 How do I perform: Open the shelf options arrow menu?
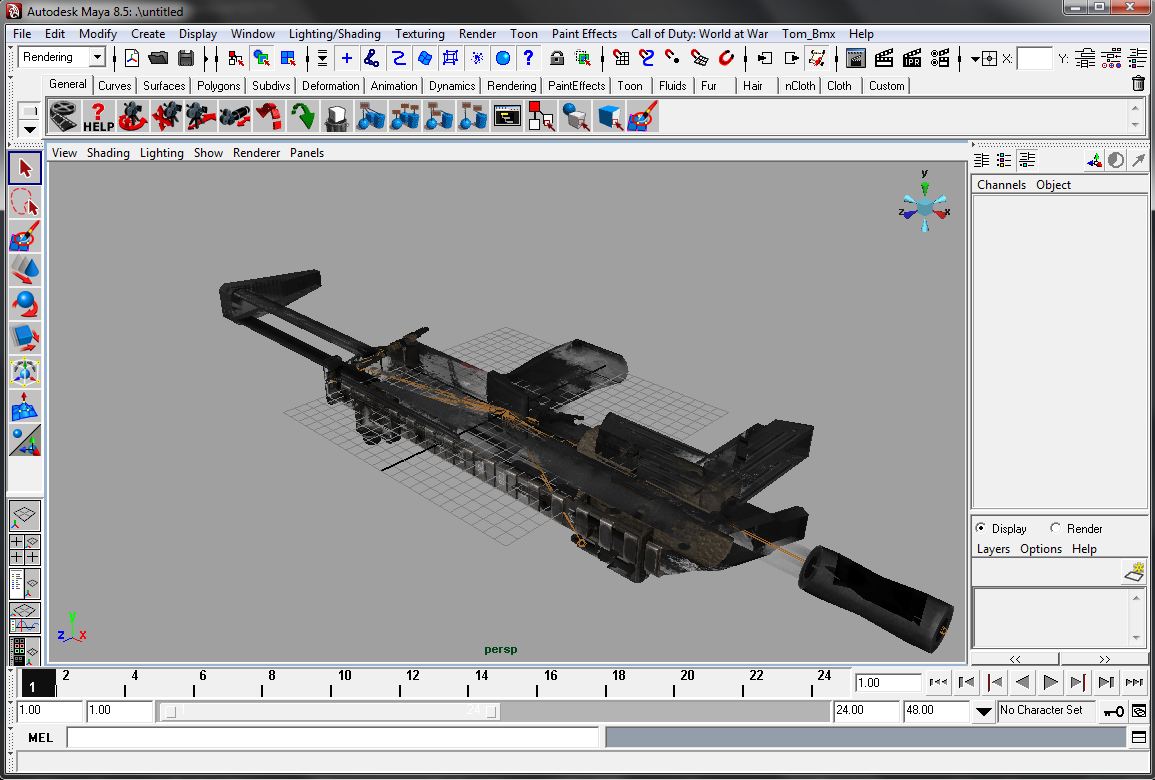30,129
